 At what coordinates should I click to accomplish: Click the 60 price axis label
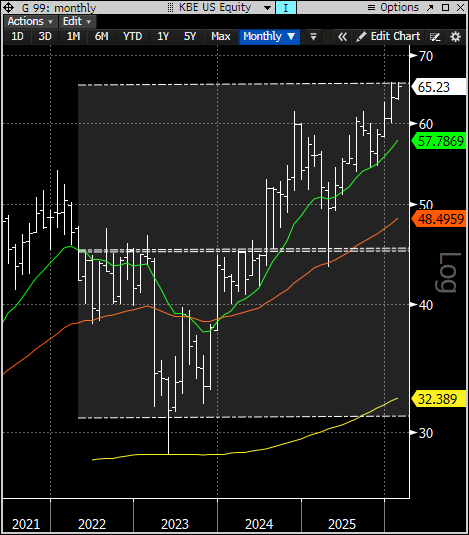pos(426,124)
